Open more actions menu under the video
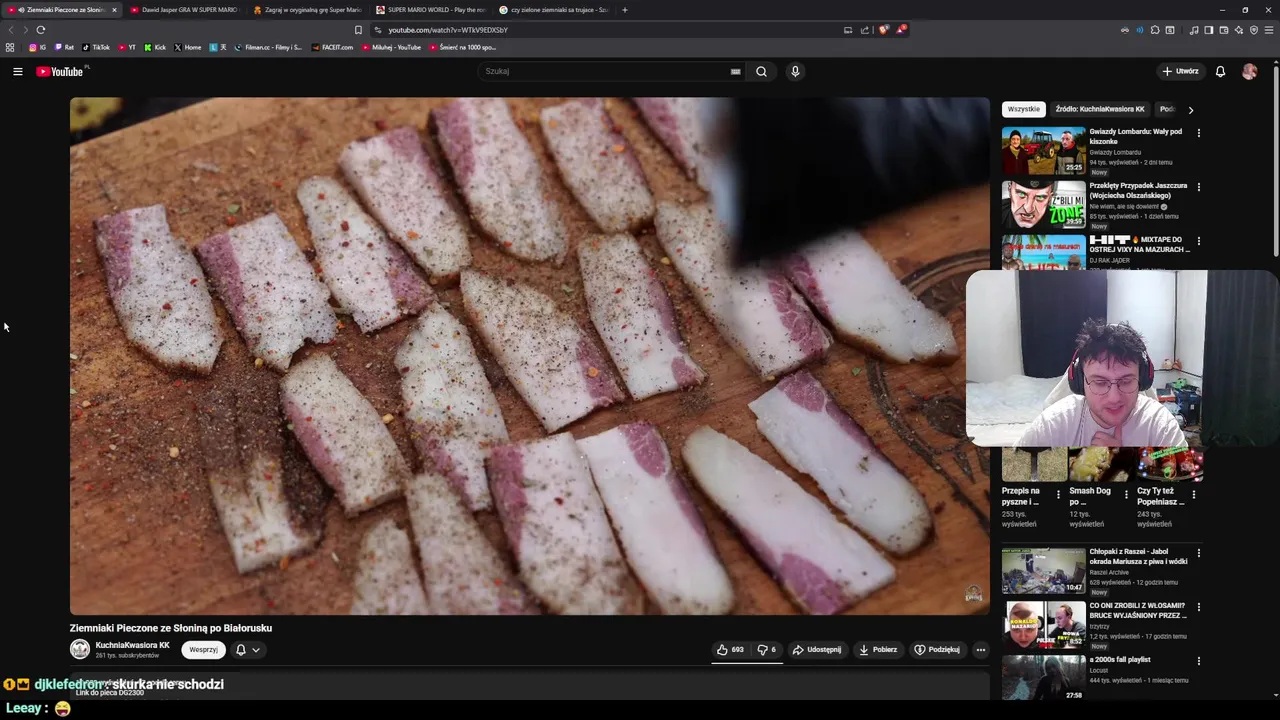Viewport: 1280px width, 720px height. point(980,649)
